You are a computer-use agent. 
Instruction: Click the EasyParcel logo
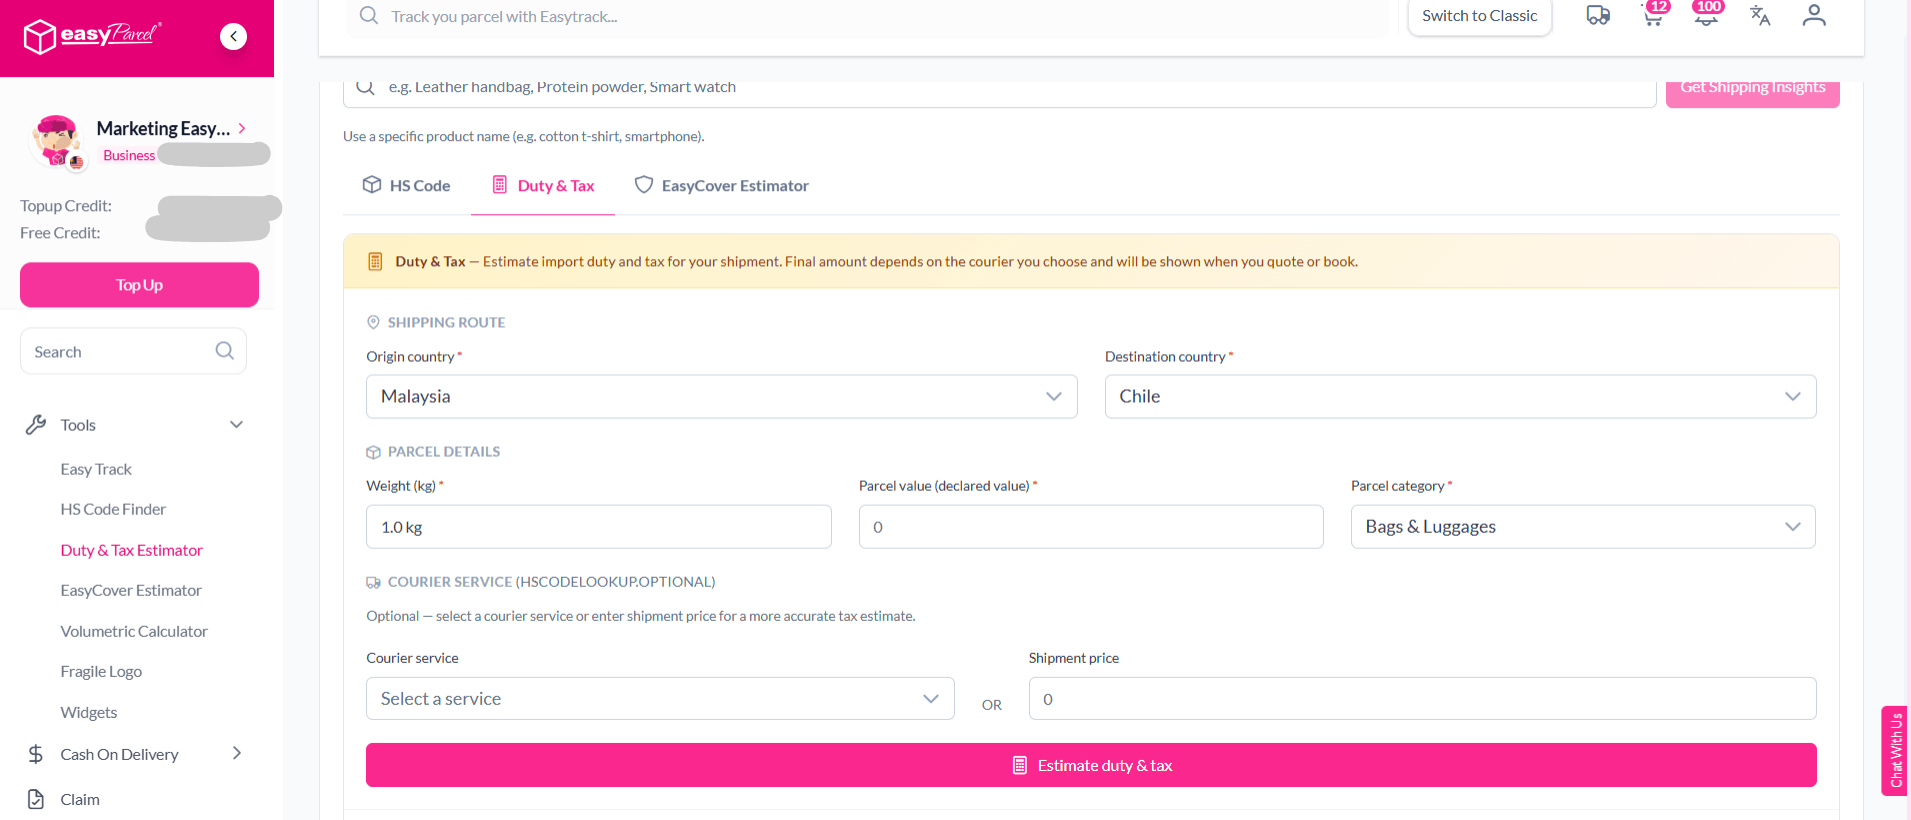coord(92,36)
